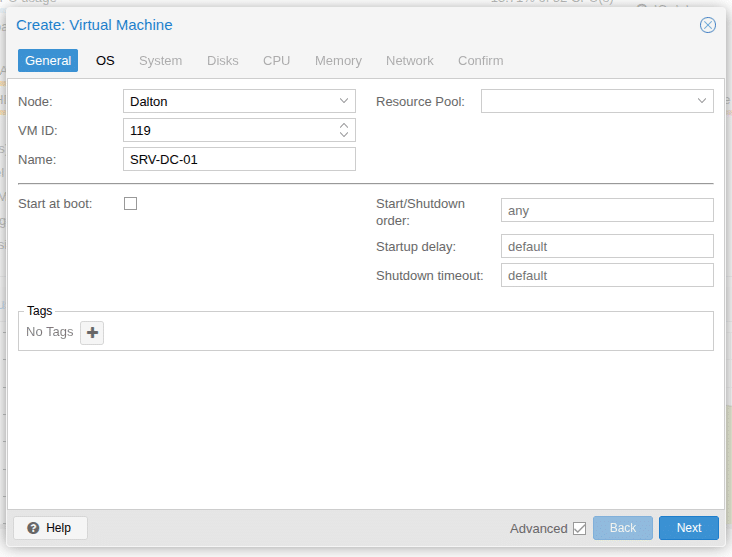732x557 pixels.
Task: Focus the VM ID input field
Action: pos(229,130)
